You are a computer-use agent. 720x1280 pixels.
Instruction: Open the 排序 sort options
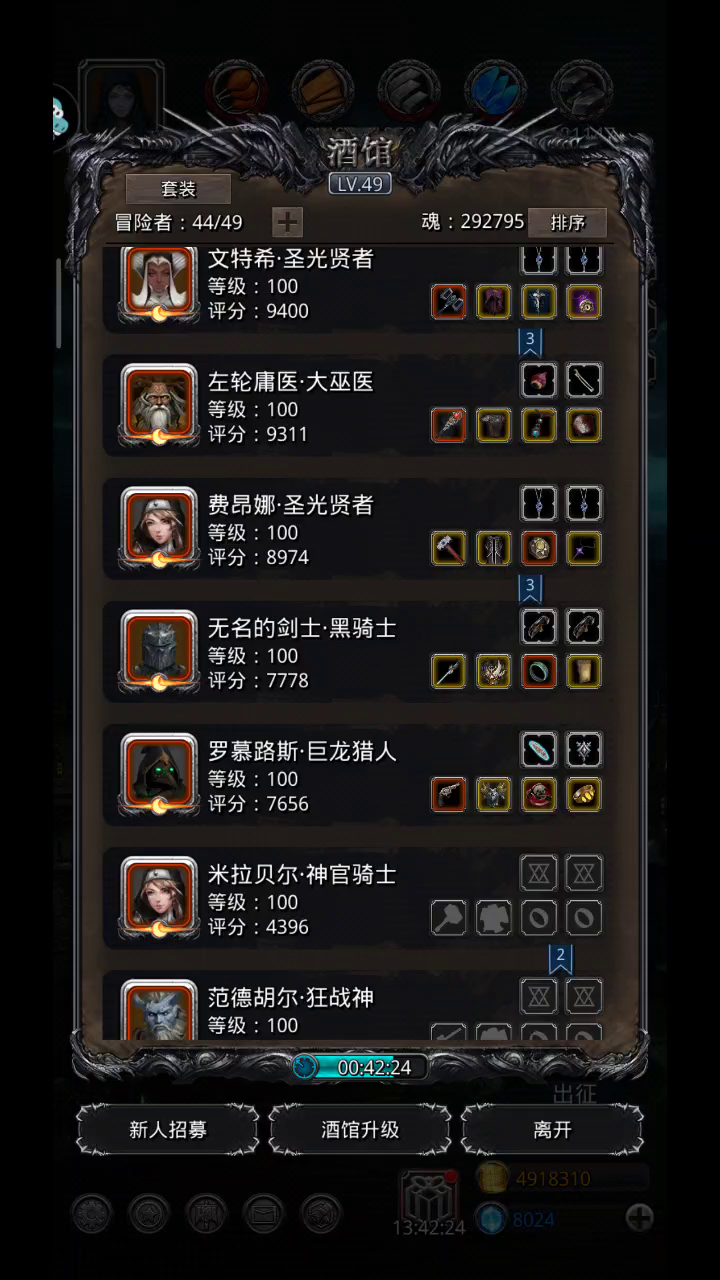(567, 222)
